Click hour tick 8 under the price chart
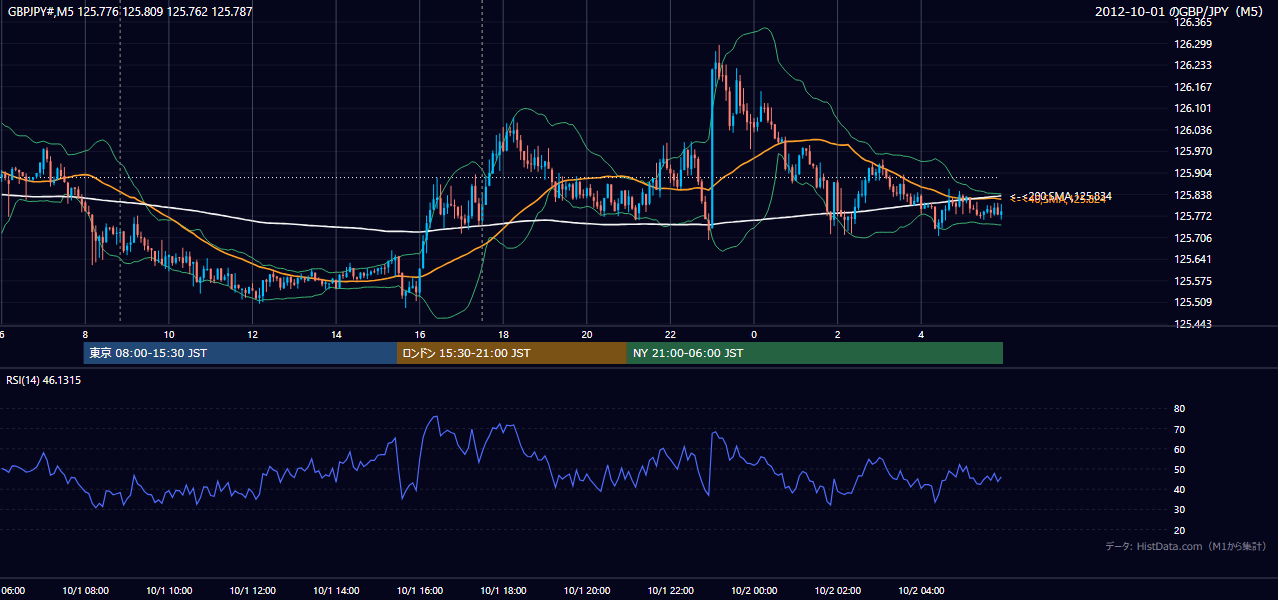Image resolution: width=1278 pixels, height=600 pixels. (x=85, y=335)
